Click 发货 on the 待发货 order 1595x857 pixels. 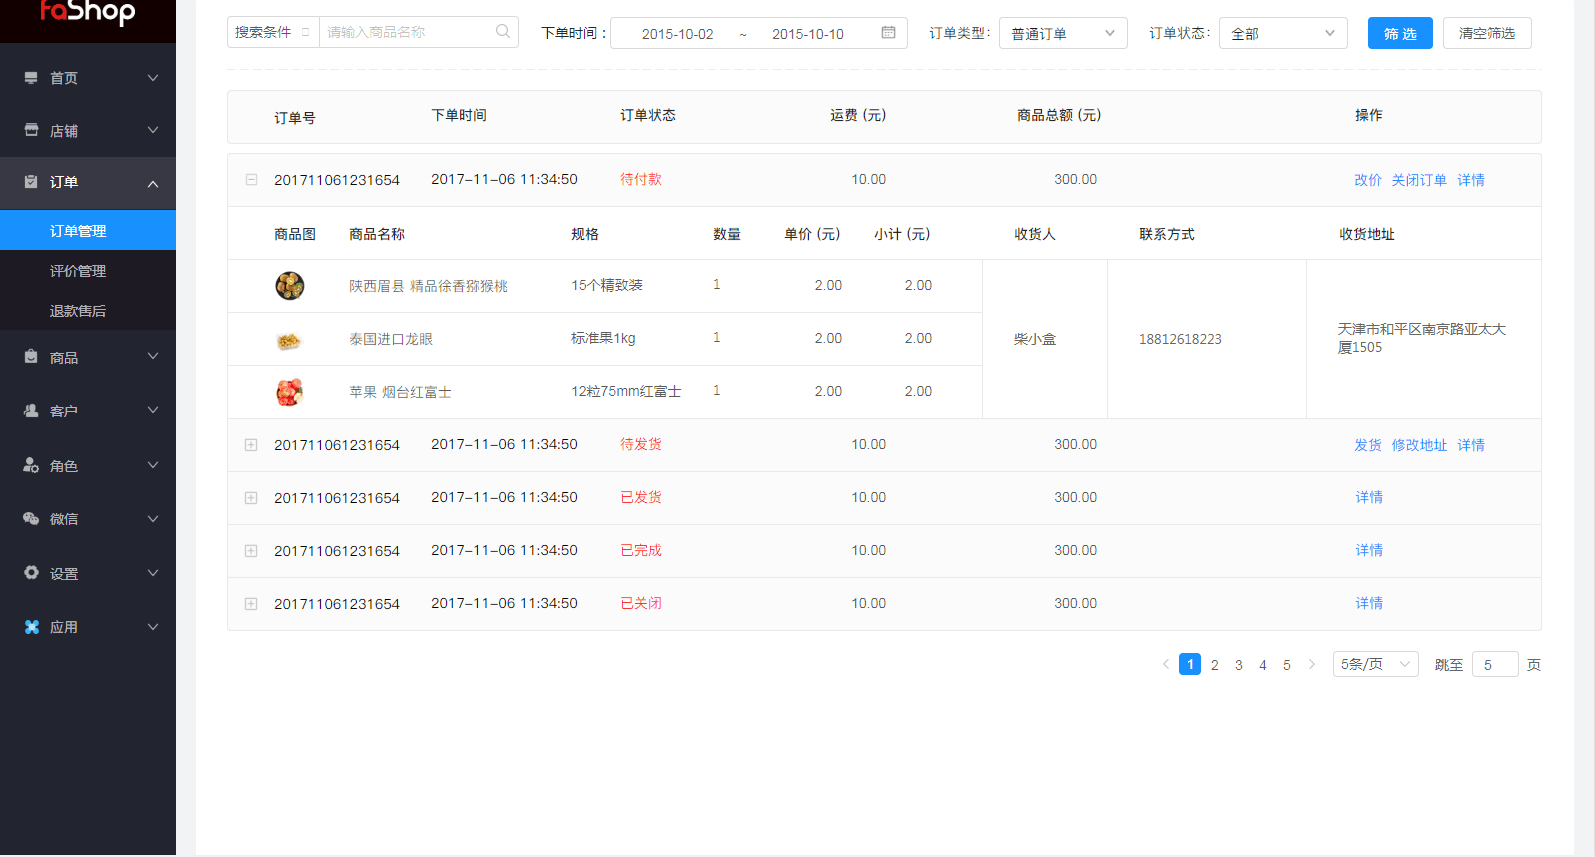coord(1368,445)
